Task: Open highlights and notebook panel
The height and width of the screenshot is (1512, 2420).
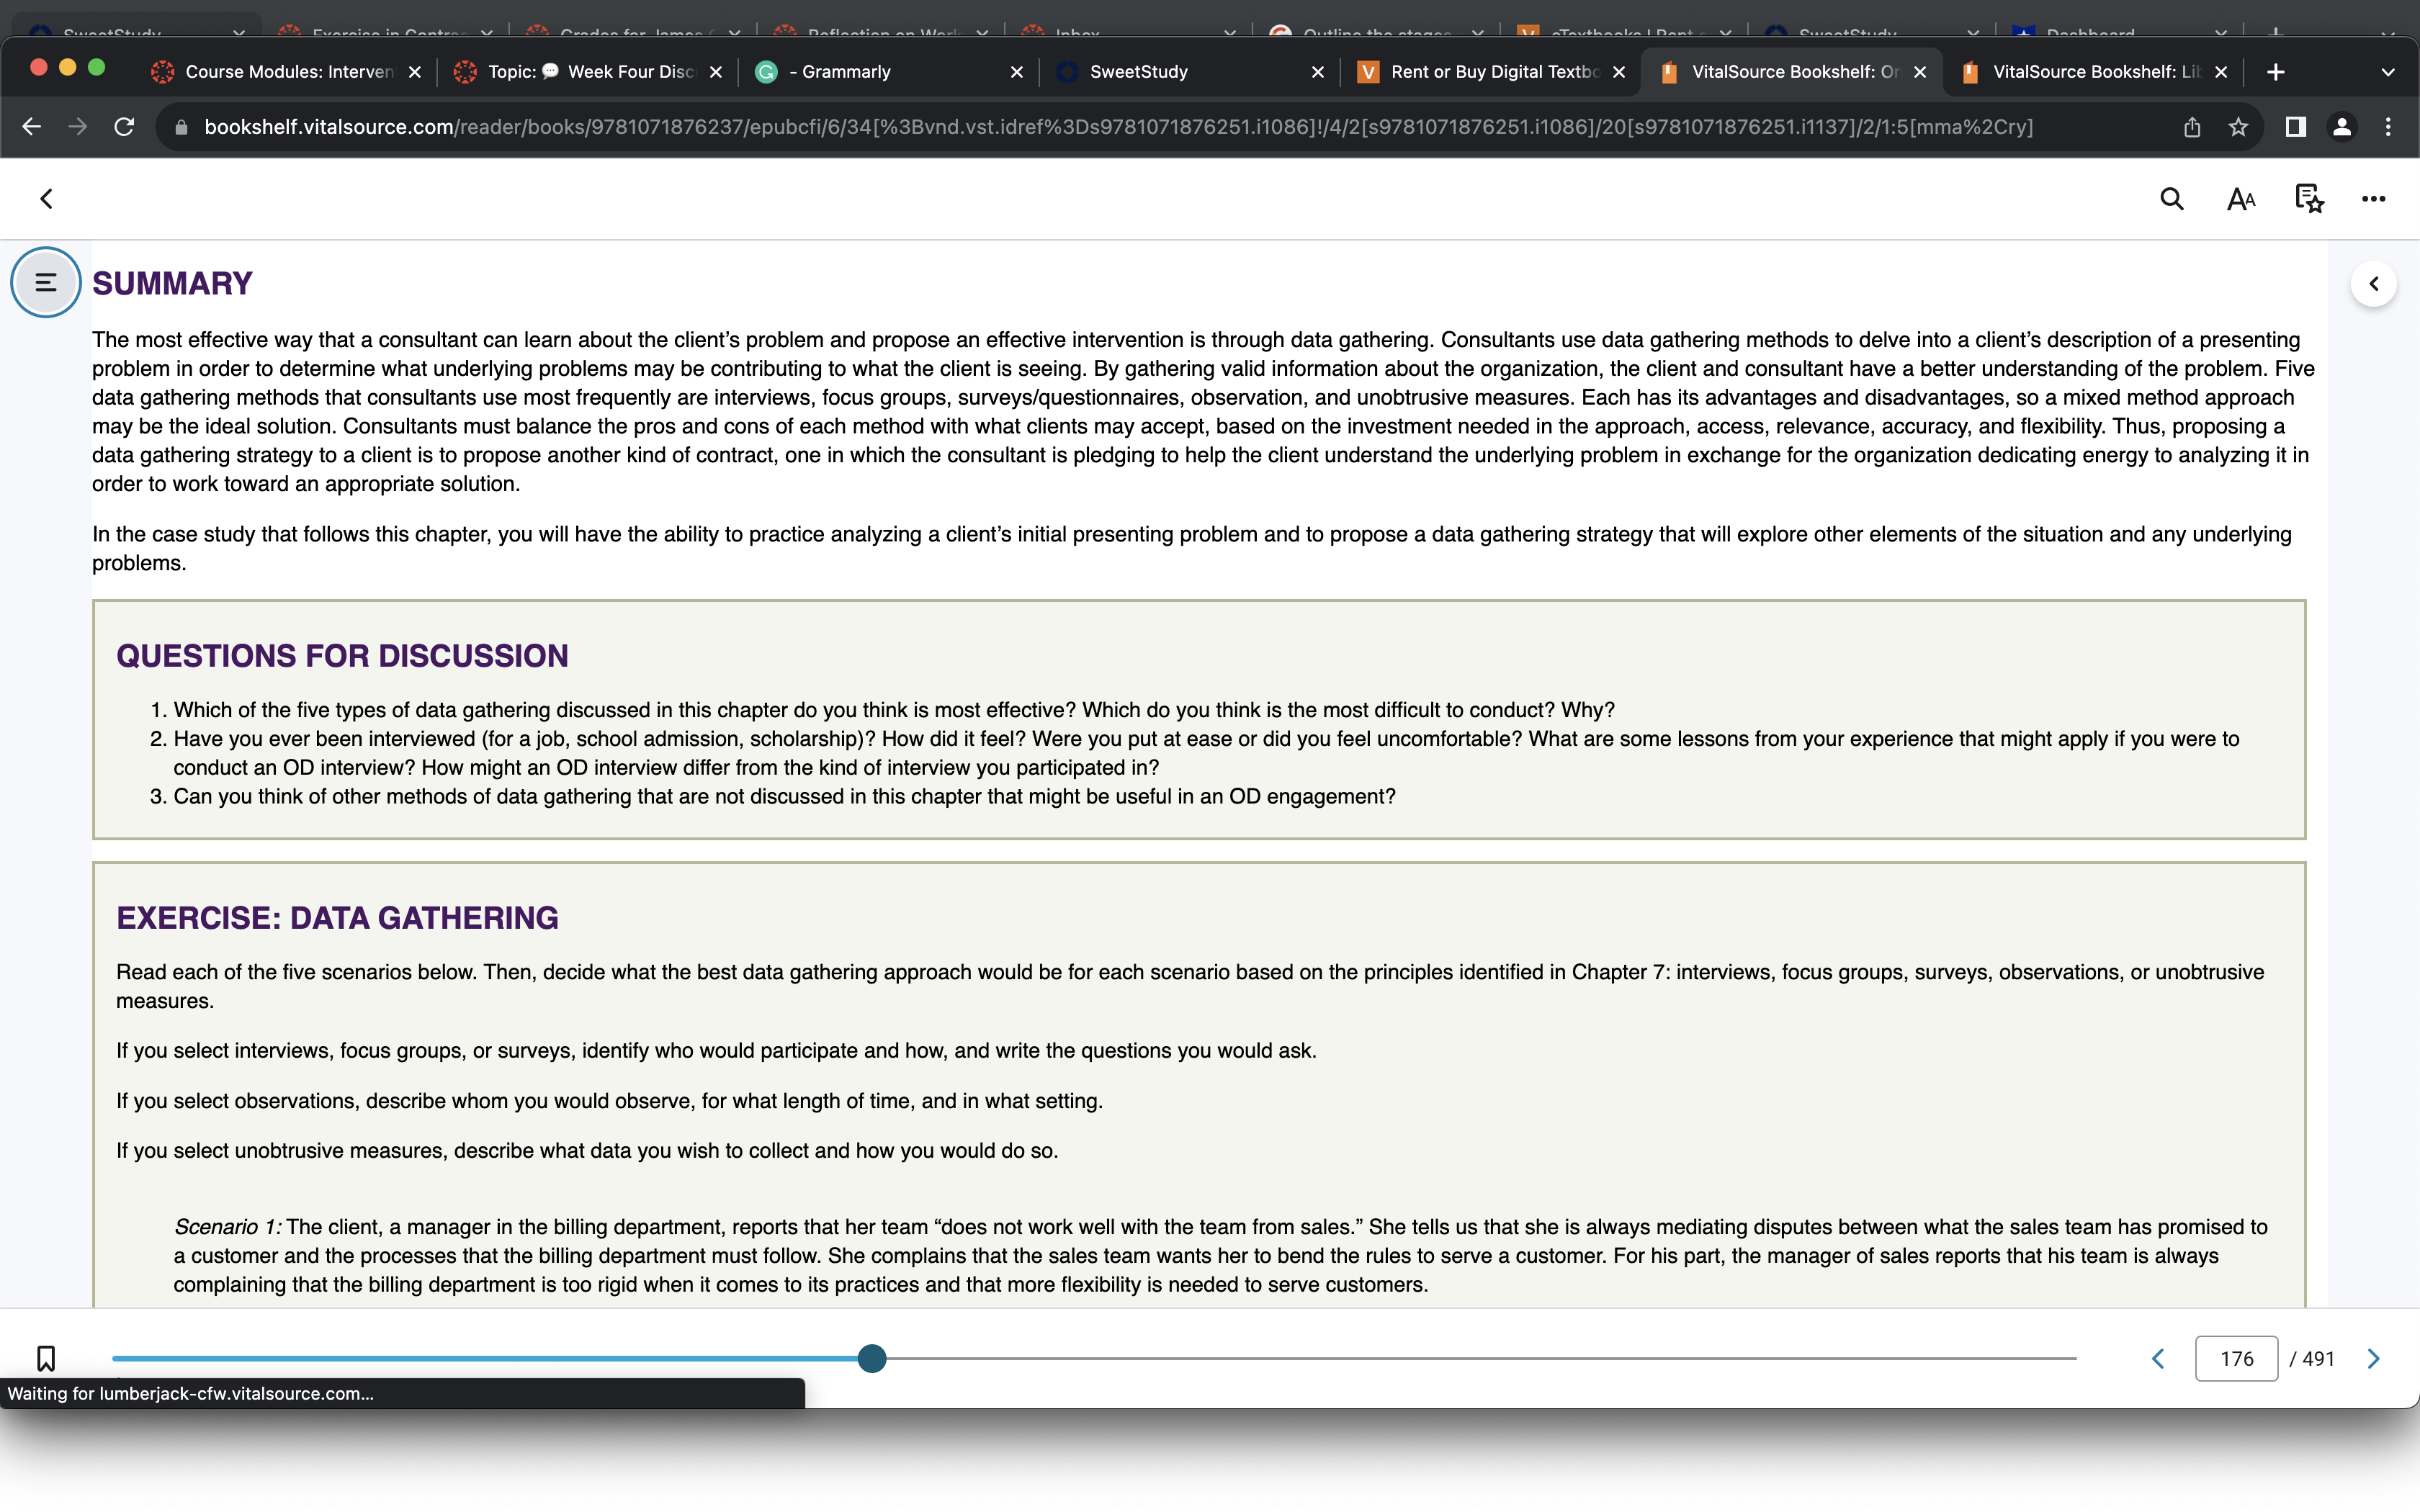Action: 2309,199
